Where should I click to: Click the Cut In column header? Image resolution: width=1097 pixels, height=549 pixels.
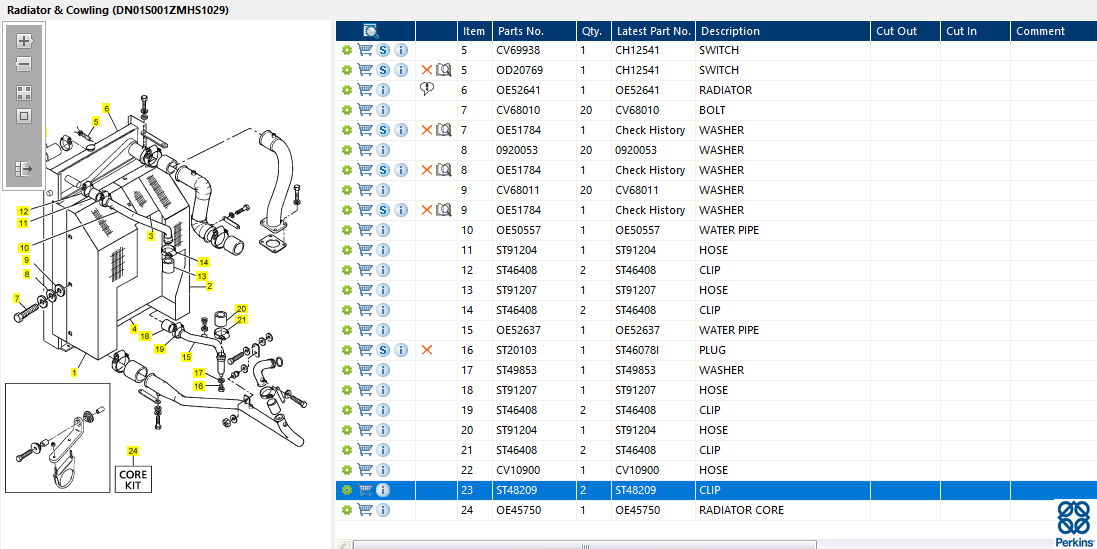(x=975, y=31)
